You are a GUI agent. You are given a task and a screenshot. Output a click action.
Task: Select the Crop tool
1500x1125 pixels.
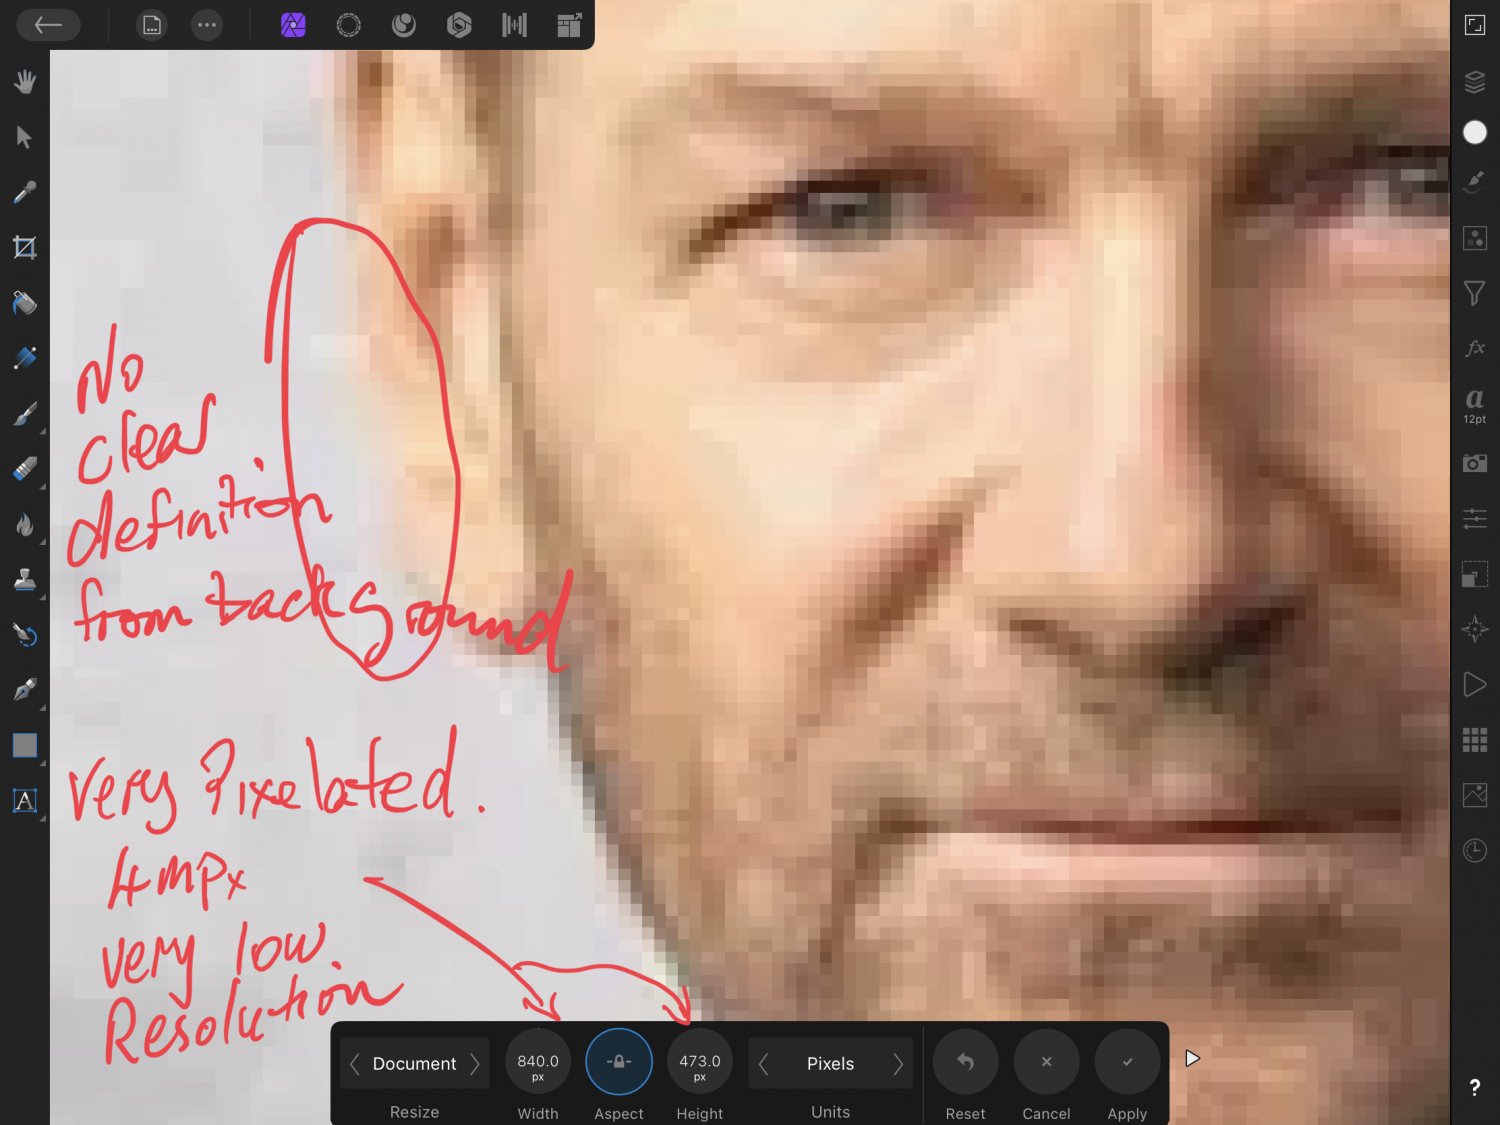click(x=25, y=247)
